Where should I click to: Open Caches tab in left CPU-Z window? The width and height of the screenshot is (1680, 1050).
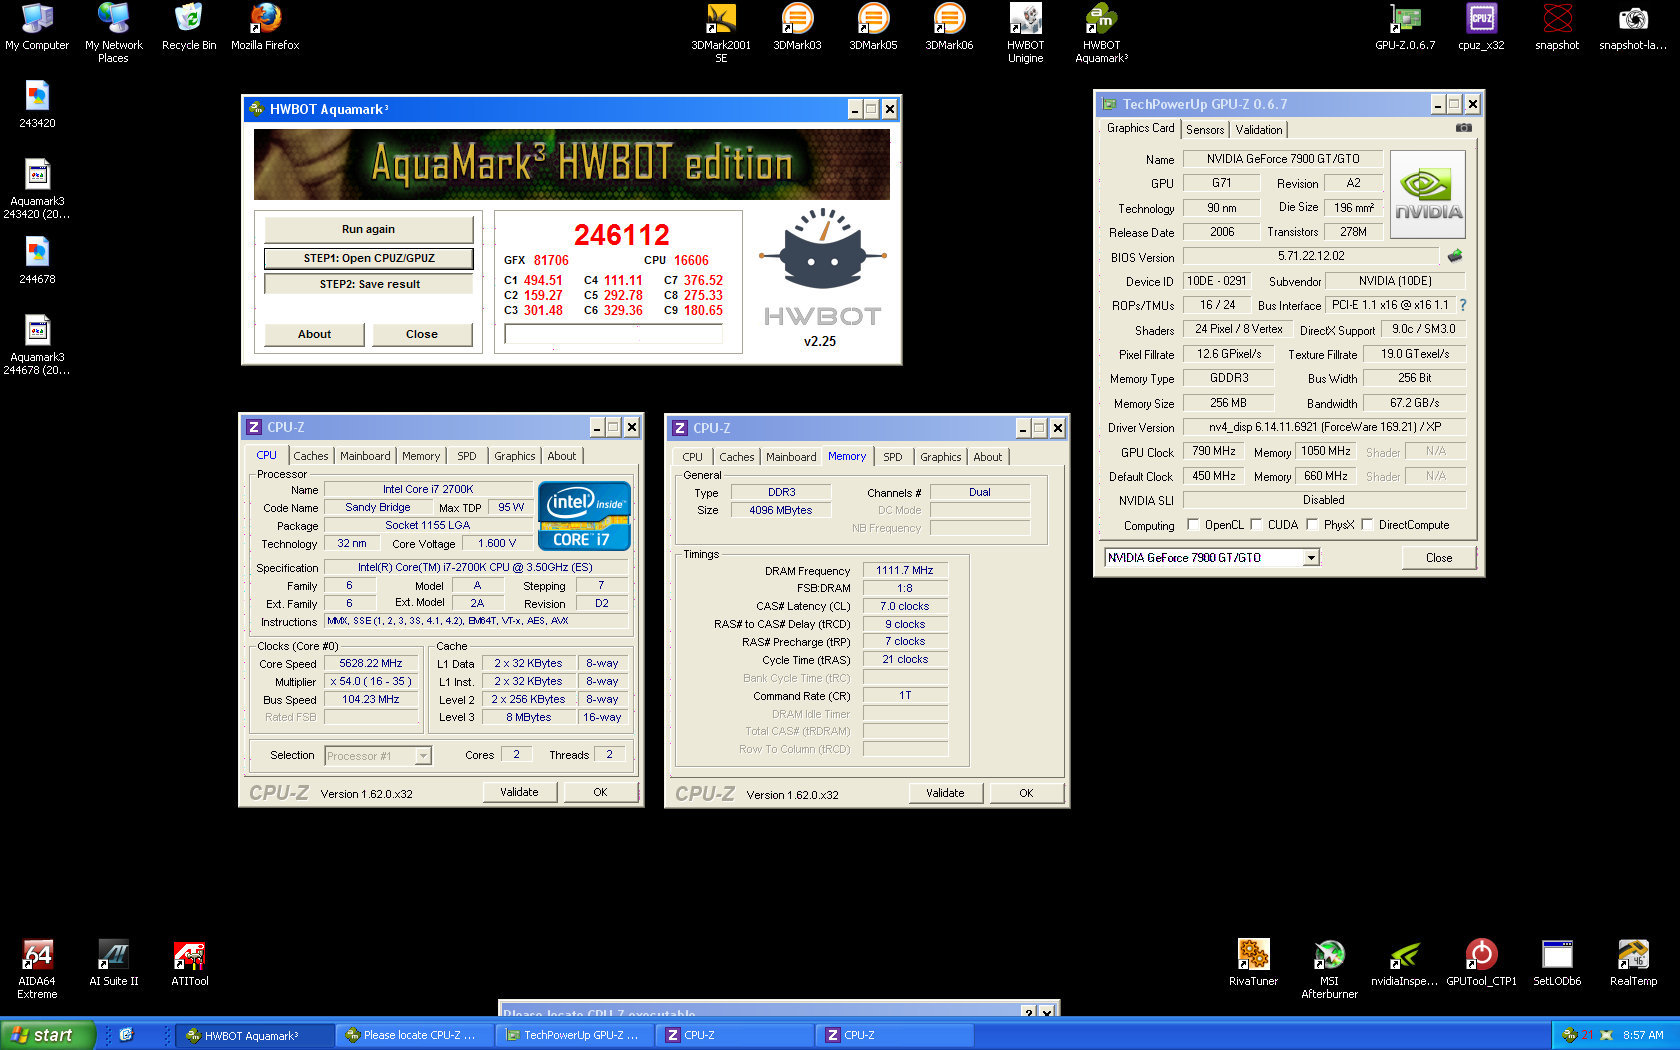[310, 456]
